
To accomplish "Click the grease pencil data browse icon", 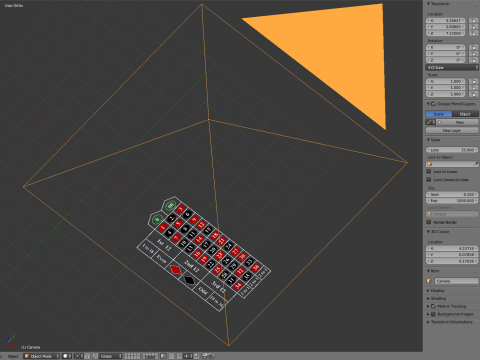I will (x=430, y=122).
